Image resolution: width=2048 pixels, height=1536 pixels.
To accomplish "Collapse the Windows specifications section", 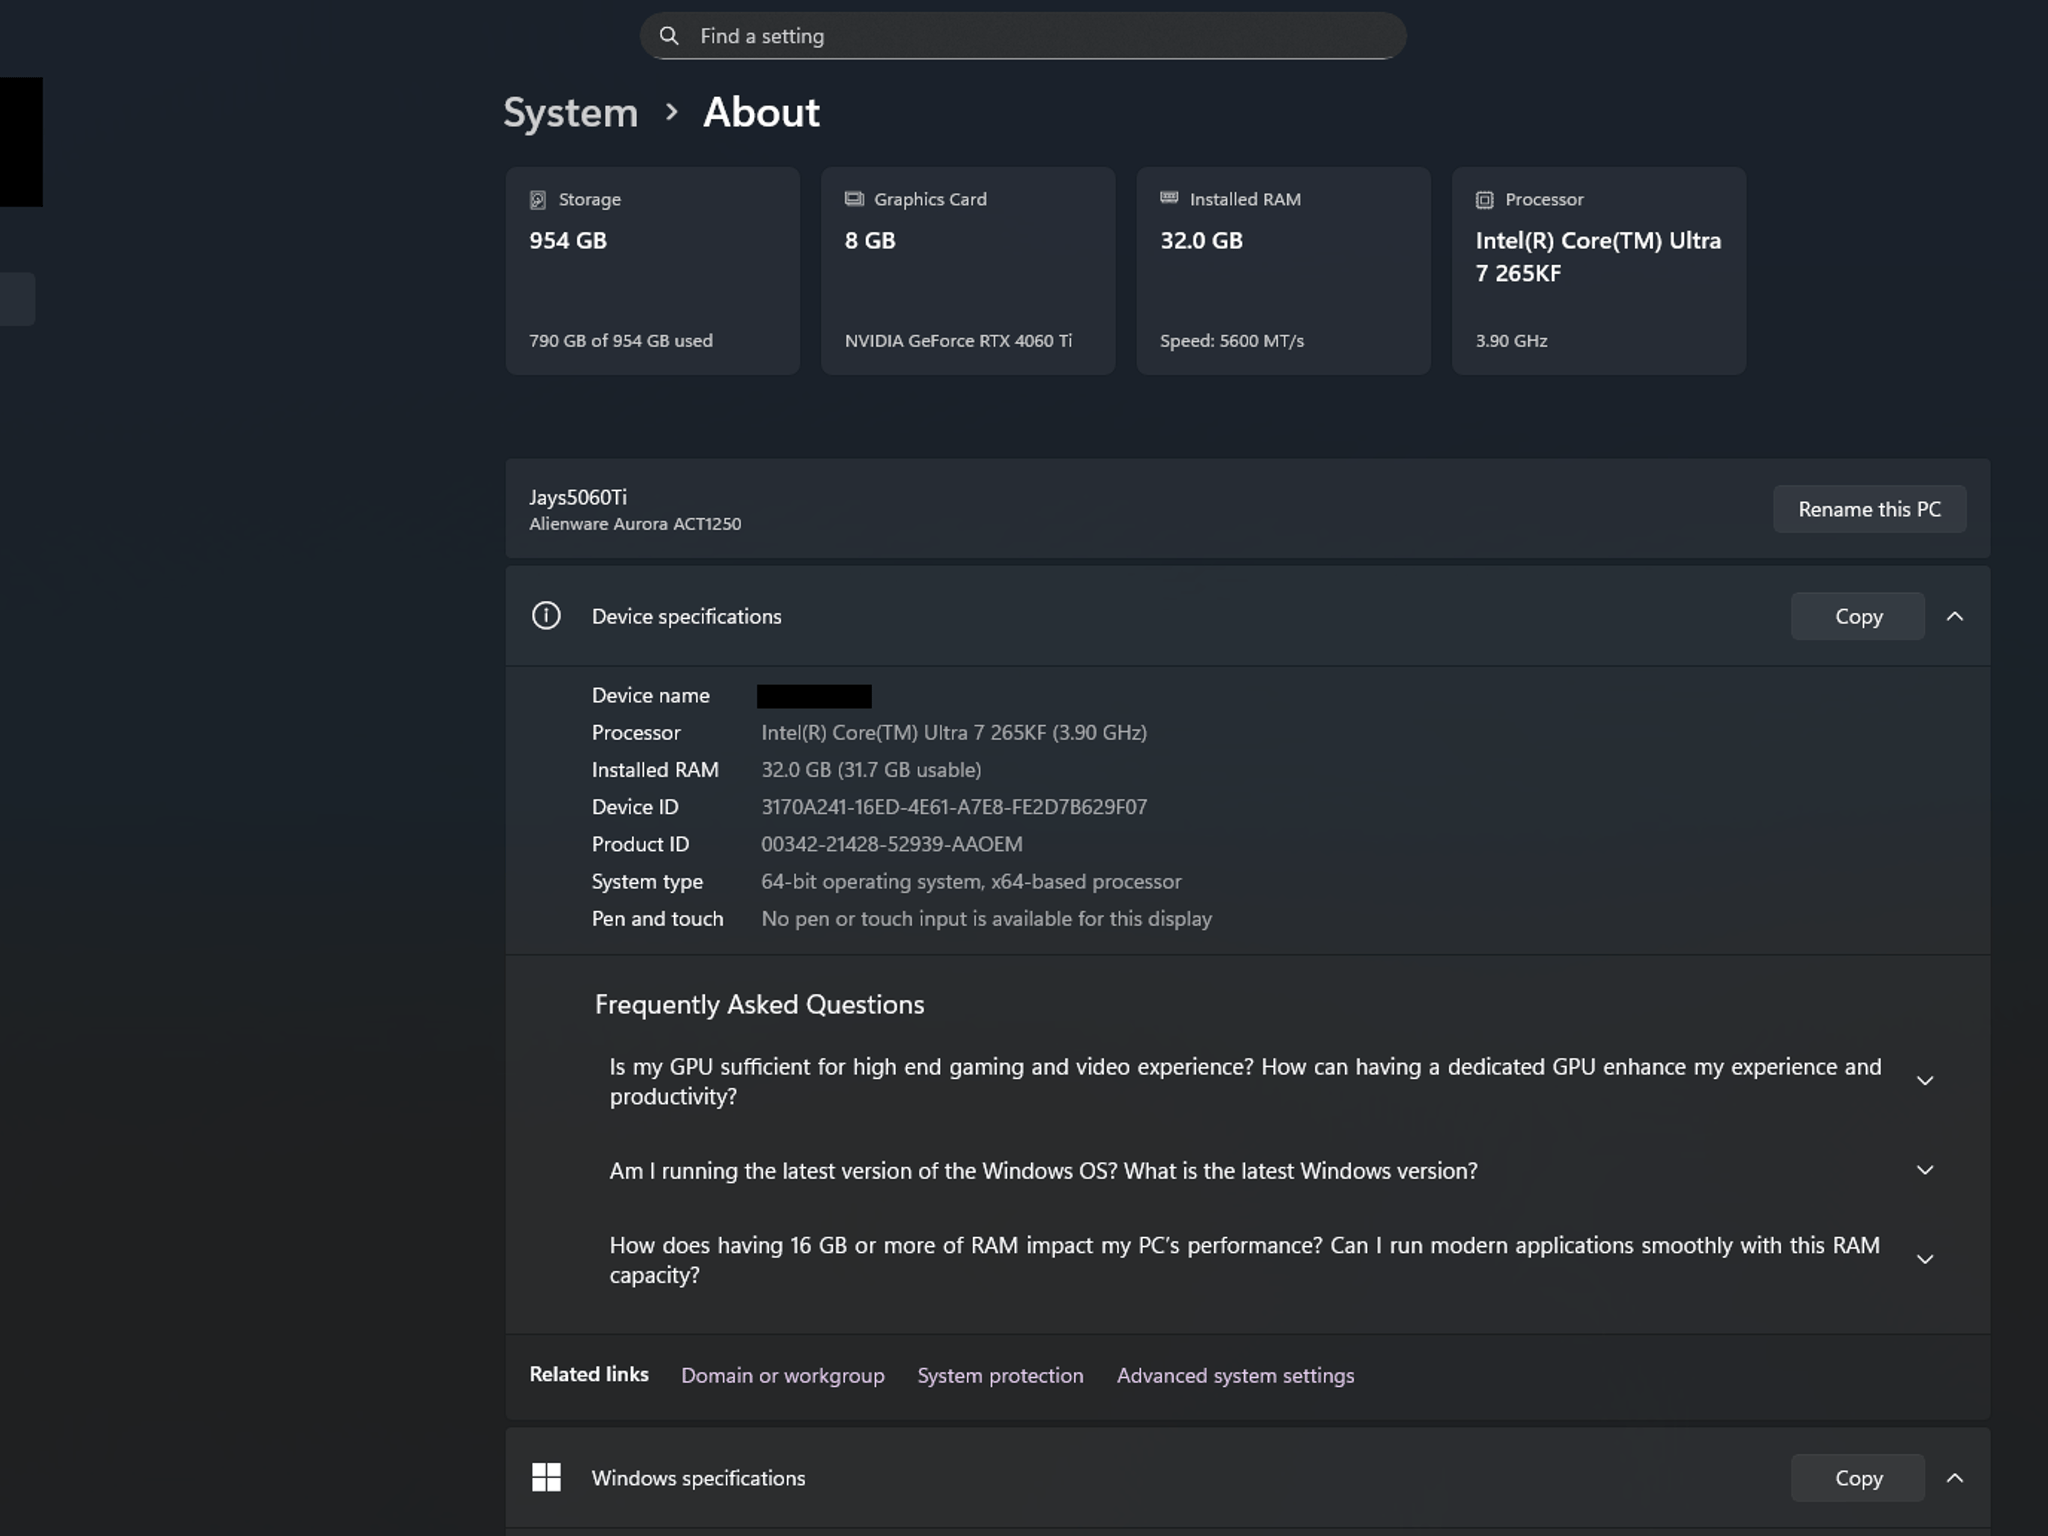I will [x=1955, y=1478].
